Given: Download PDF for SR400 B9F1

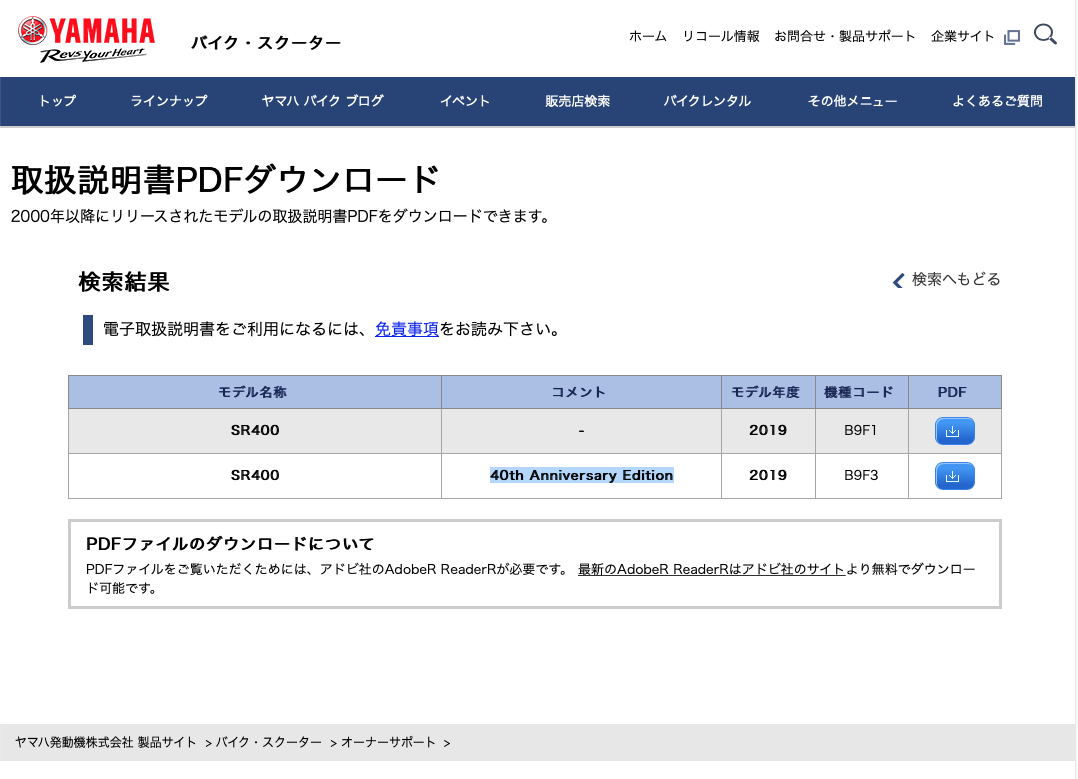Looking at the screenshot, I should click(x=954, y=431).
